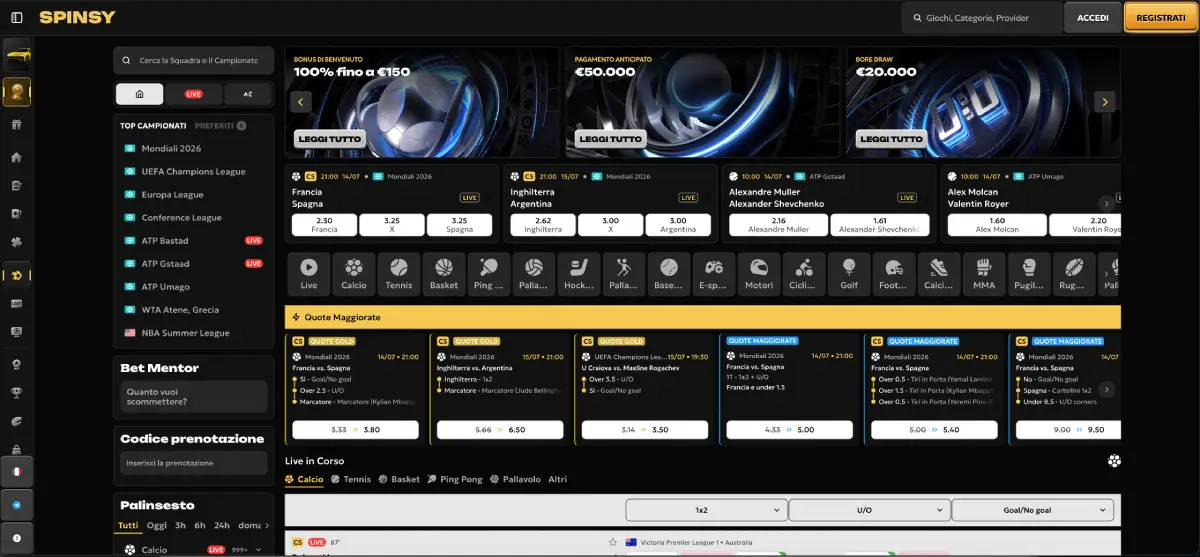The height and width of the screenshot is (557, 1200).
Task: Open Mondiali 2026 in Top Campionati
Action: (171, 149)
